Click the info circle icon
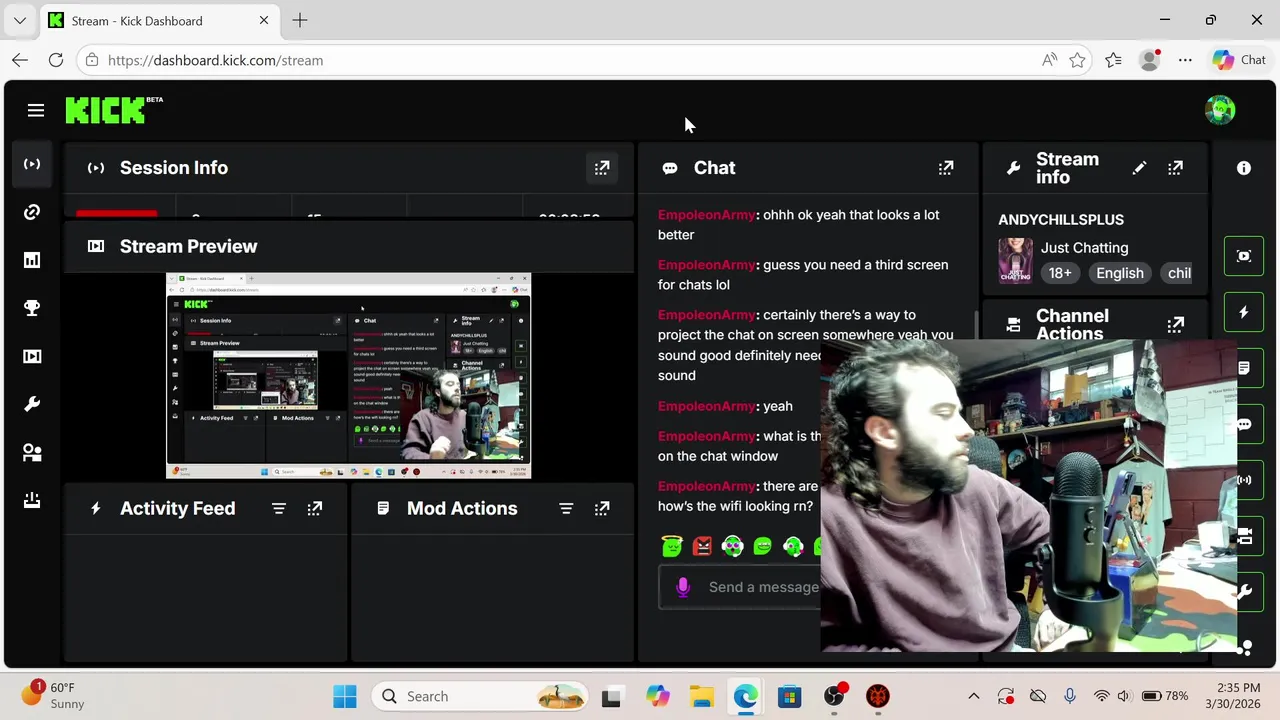The width and height of the screenshot is (1280, 720). pyautogui.click(x=1244, y=168)
